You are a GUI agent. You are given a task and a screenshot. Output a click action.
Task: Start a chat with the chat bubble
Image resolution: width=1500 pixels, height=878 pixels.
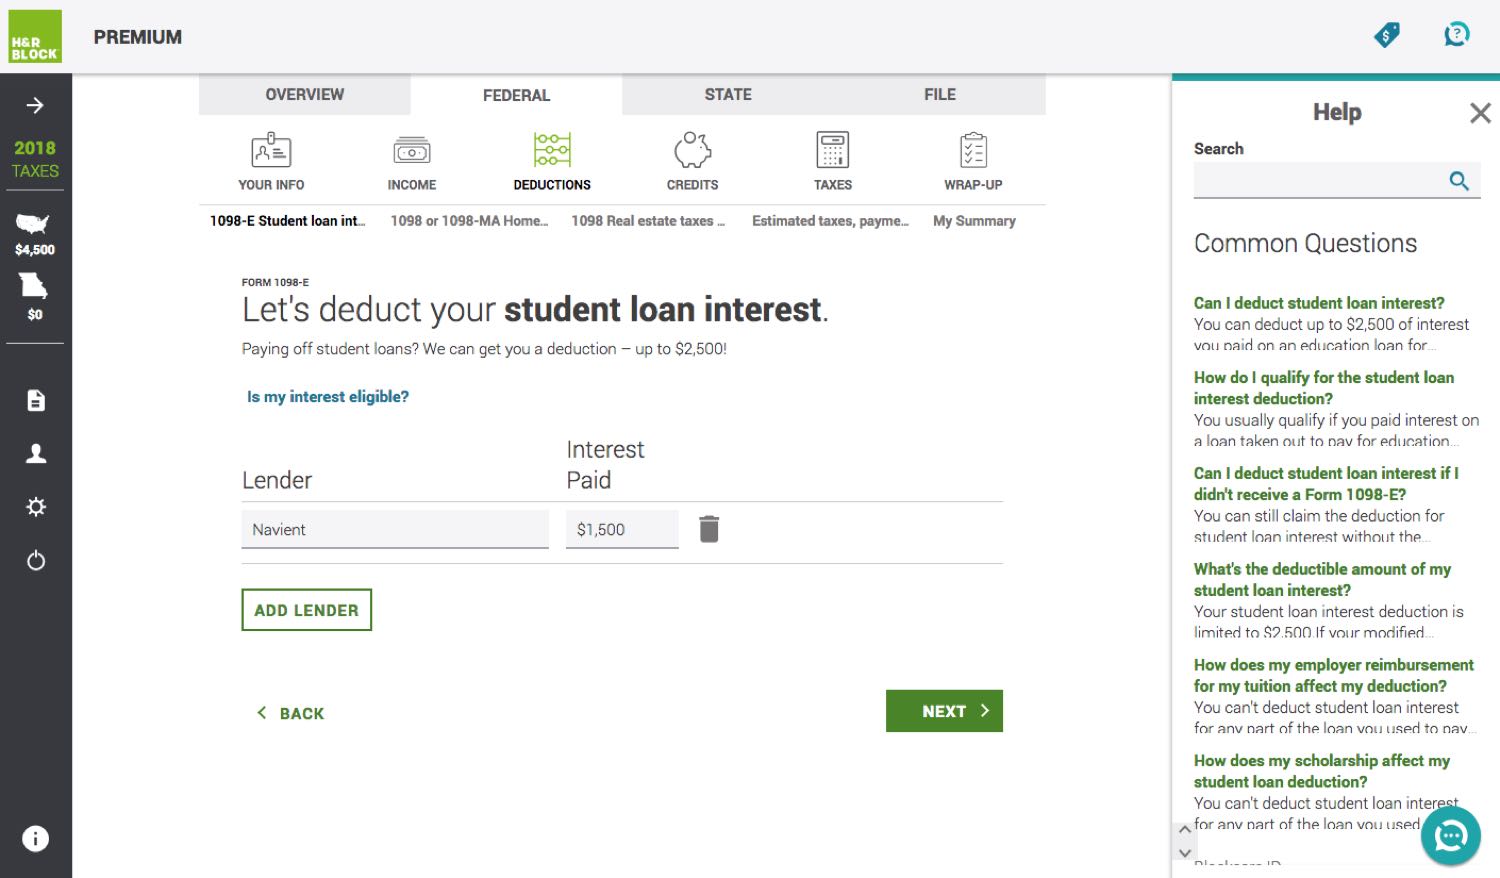point(1450,835)
